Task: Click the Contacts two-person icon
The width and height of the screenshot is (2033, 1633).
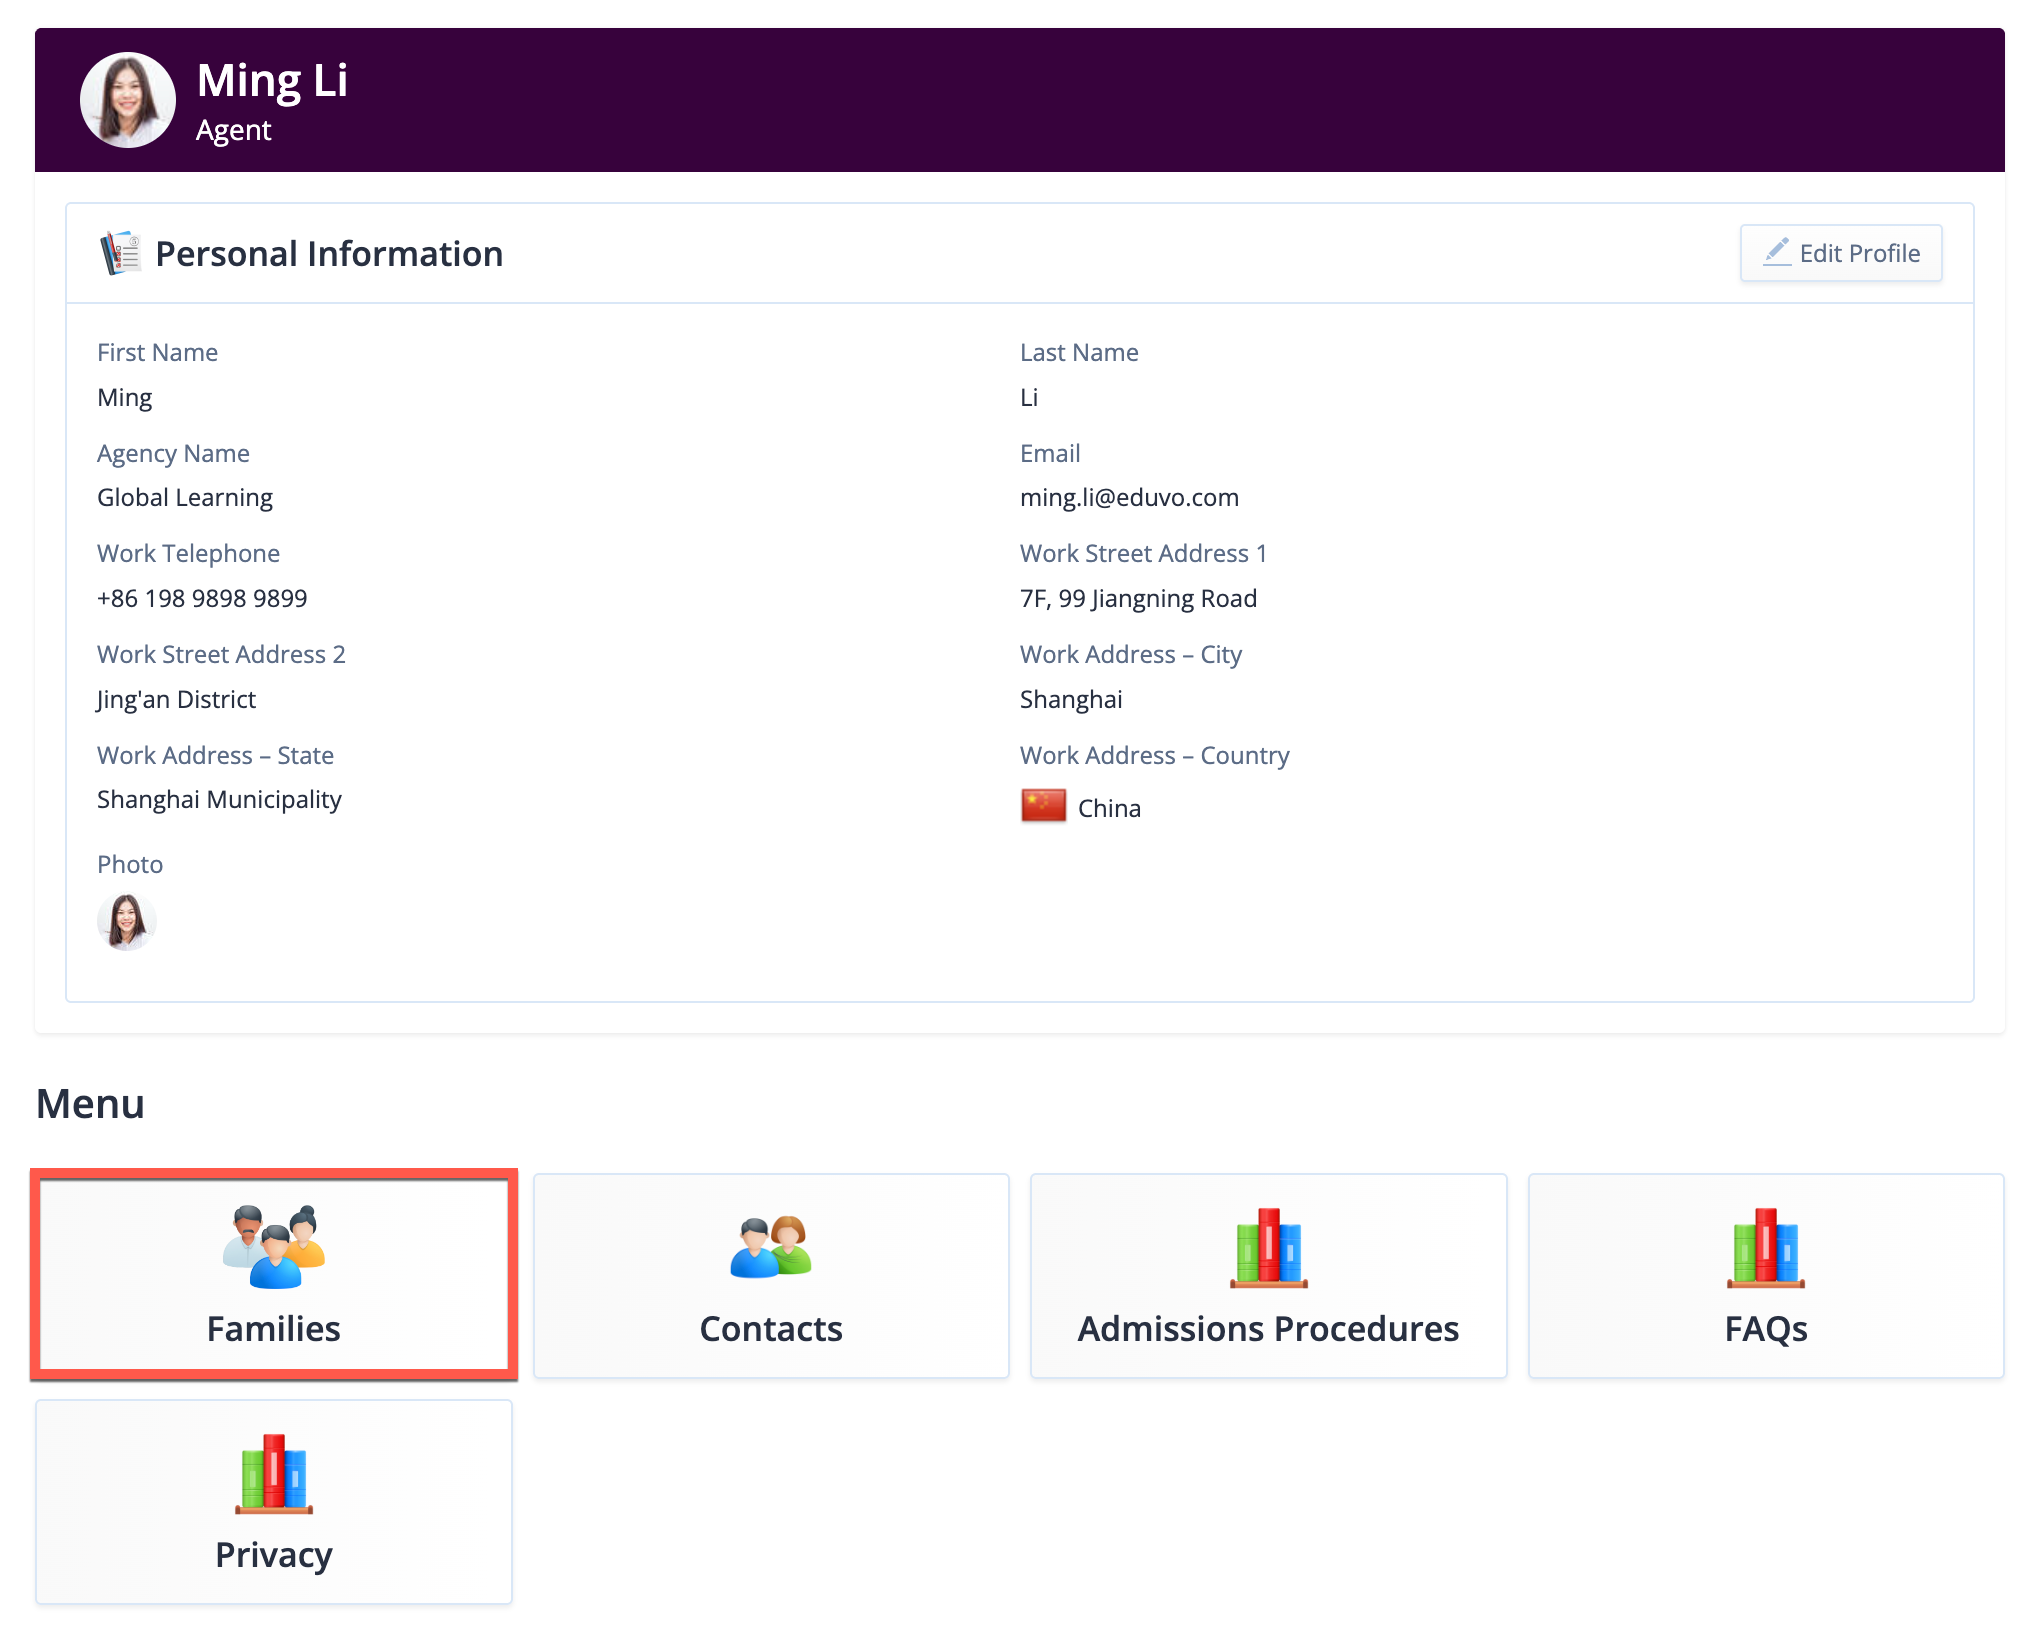Action: click(770, 1246)
